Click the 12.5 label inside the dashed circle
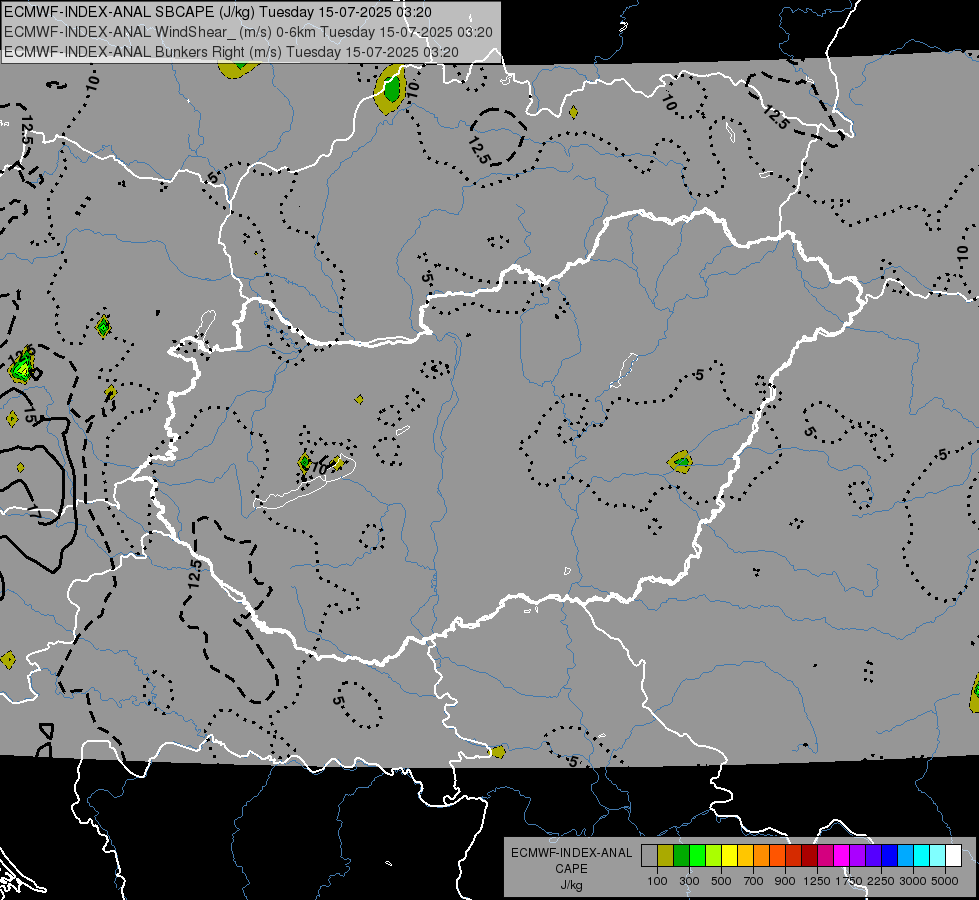 coord(478,151)
